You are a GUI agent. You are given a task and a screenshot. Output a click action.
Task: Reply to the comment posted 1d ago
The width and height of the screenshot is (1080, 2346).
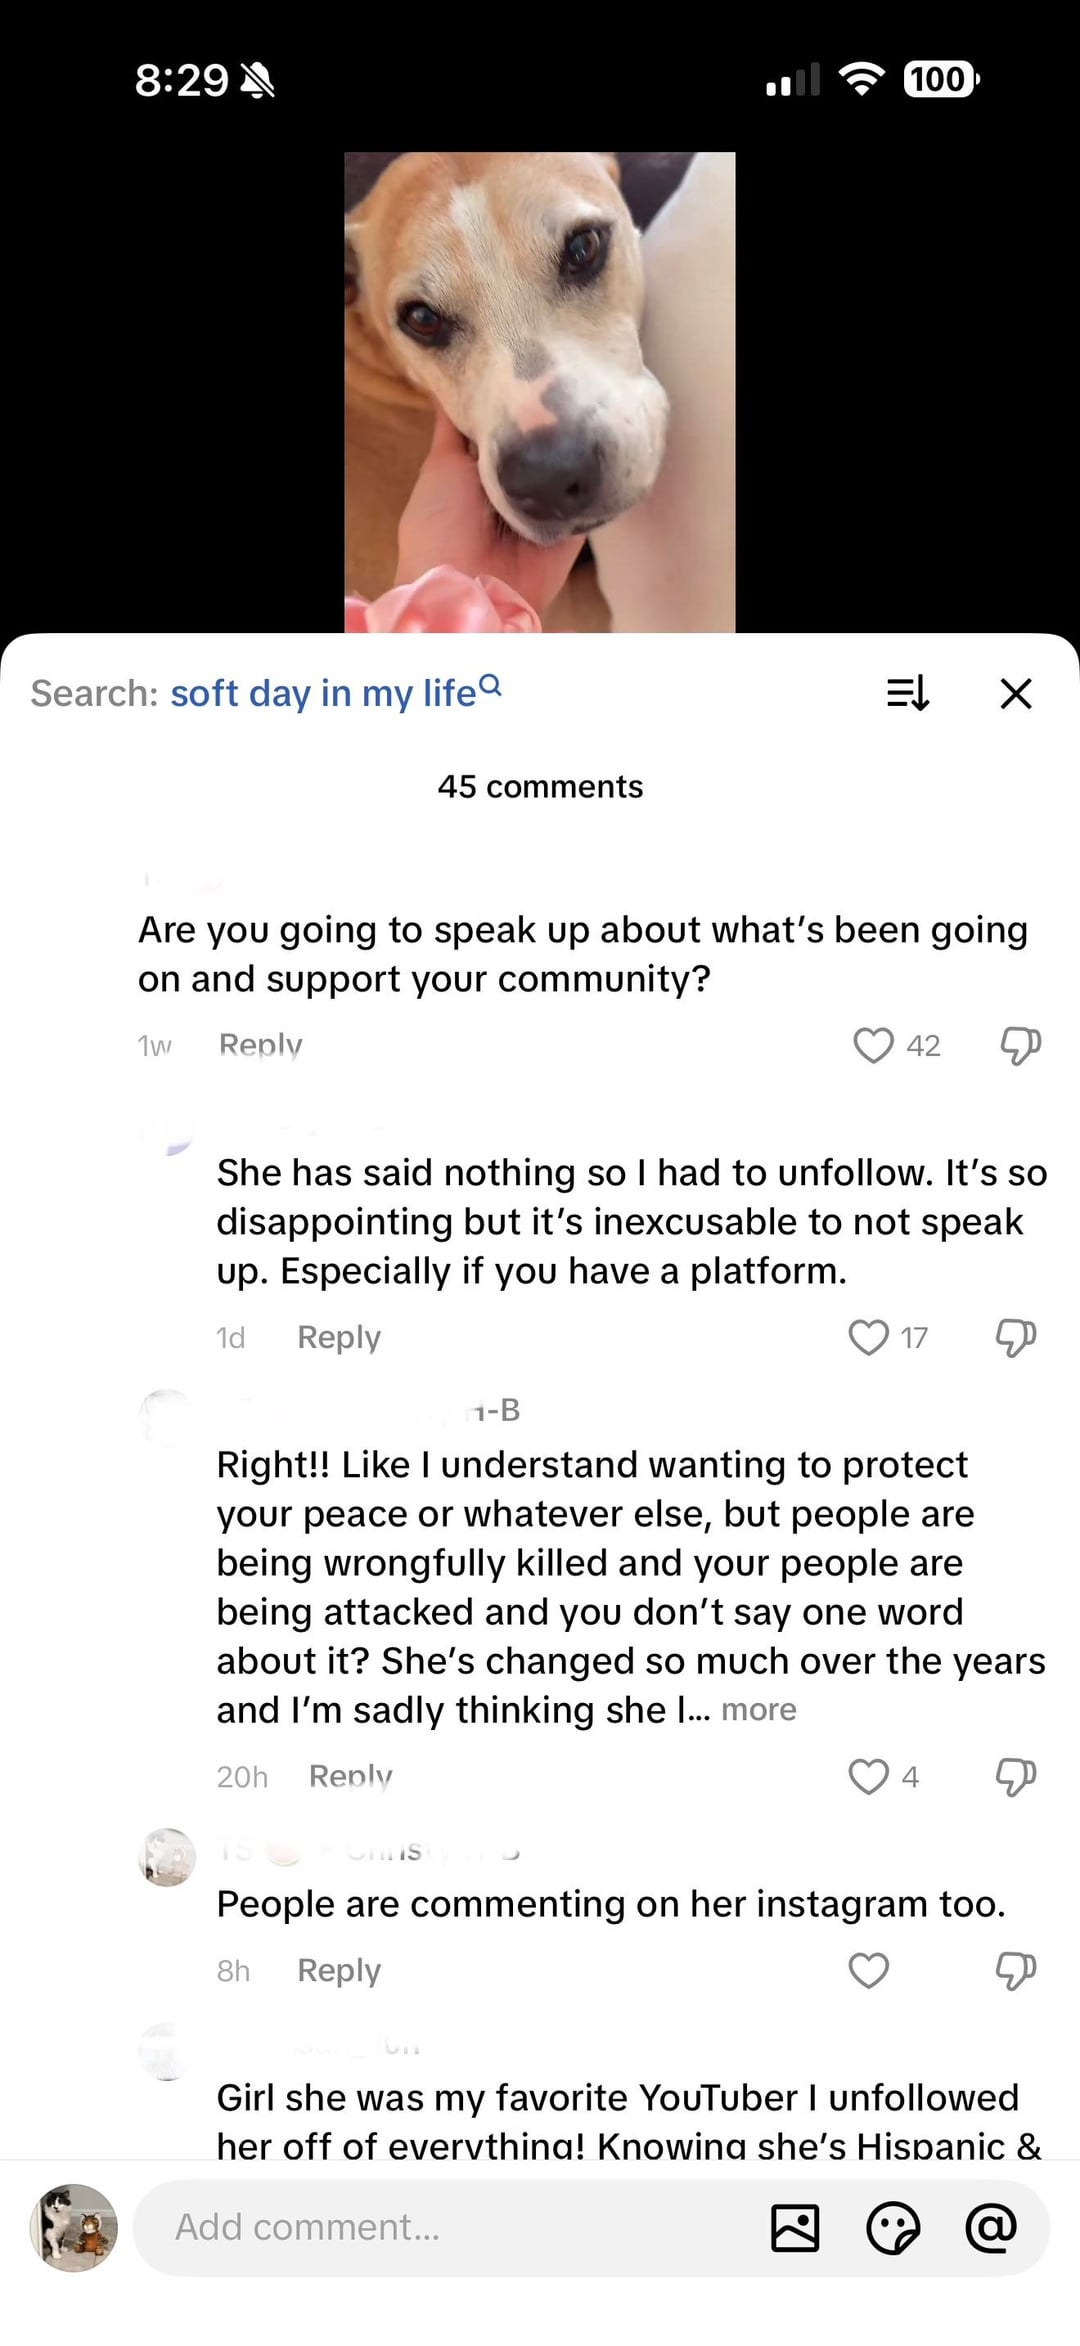coord(339,1337)
